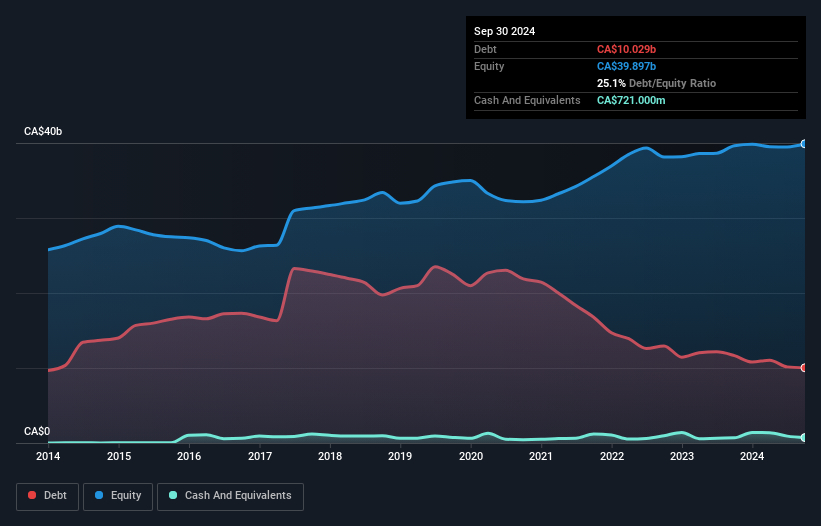Click the 2022 x-axis label
The width and height of the screenshot is (821, 526).
(612, 456)
